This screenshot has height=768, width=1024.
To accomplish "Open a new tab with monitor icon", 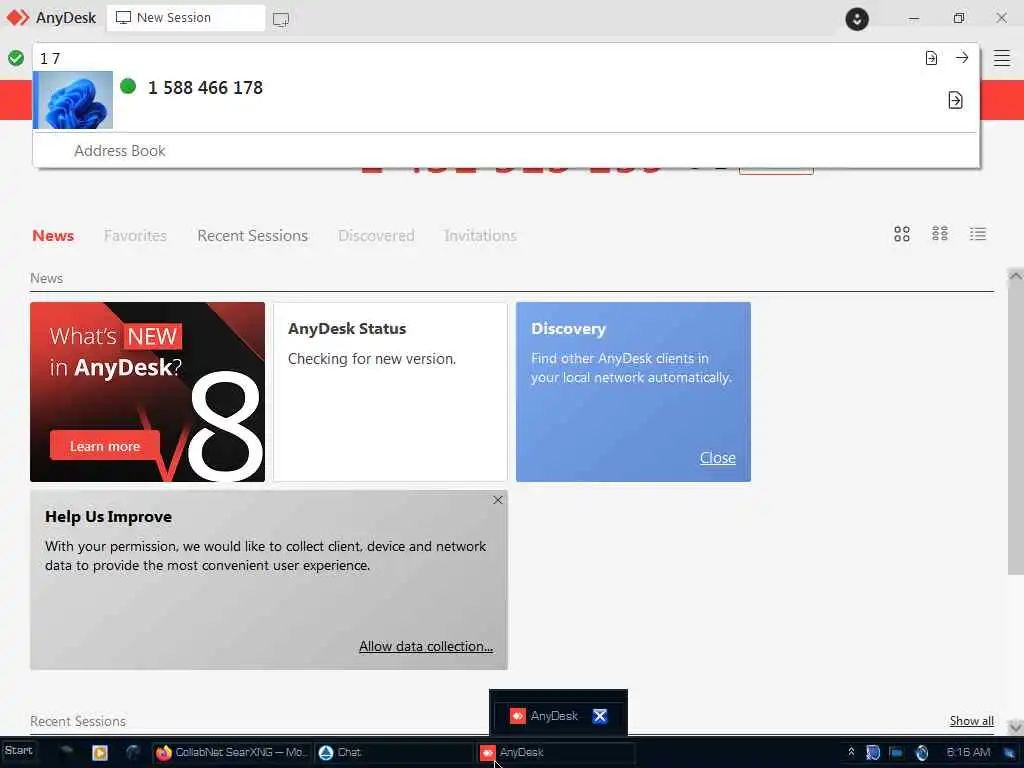I will tap(281, 20).
